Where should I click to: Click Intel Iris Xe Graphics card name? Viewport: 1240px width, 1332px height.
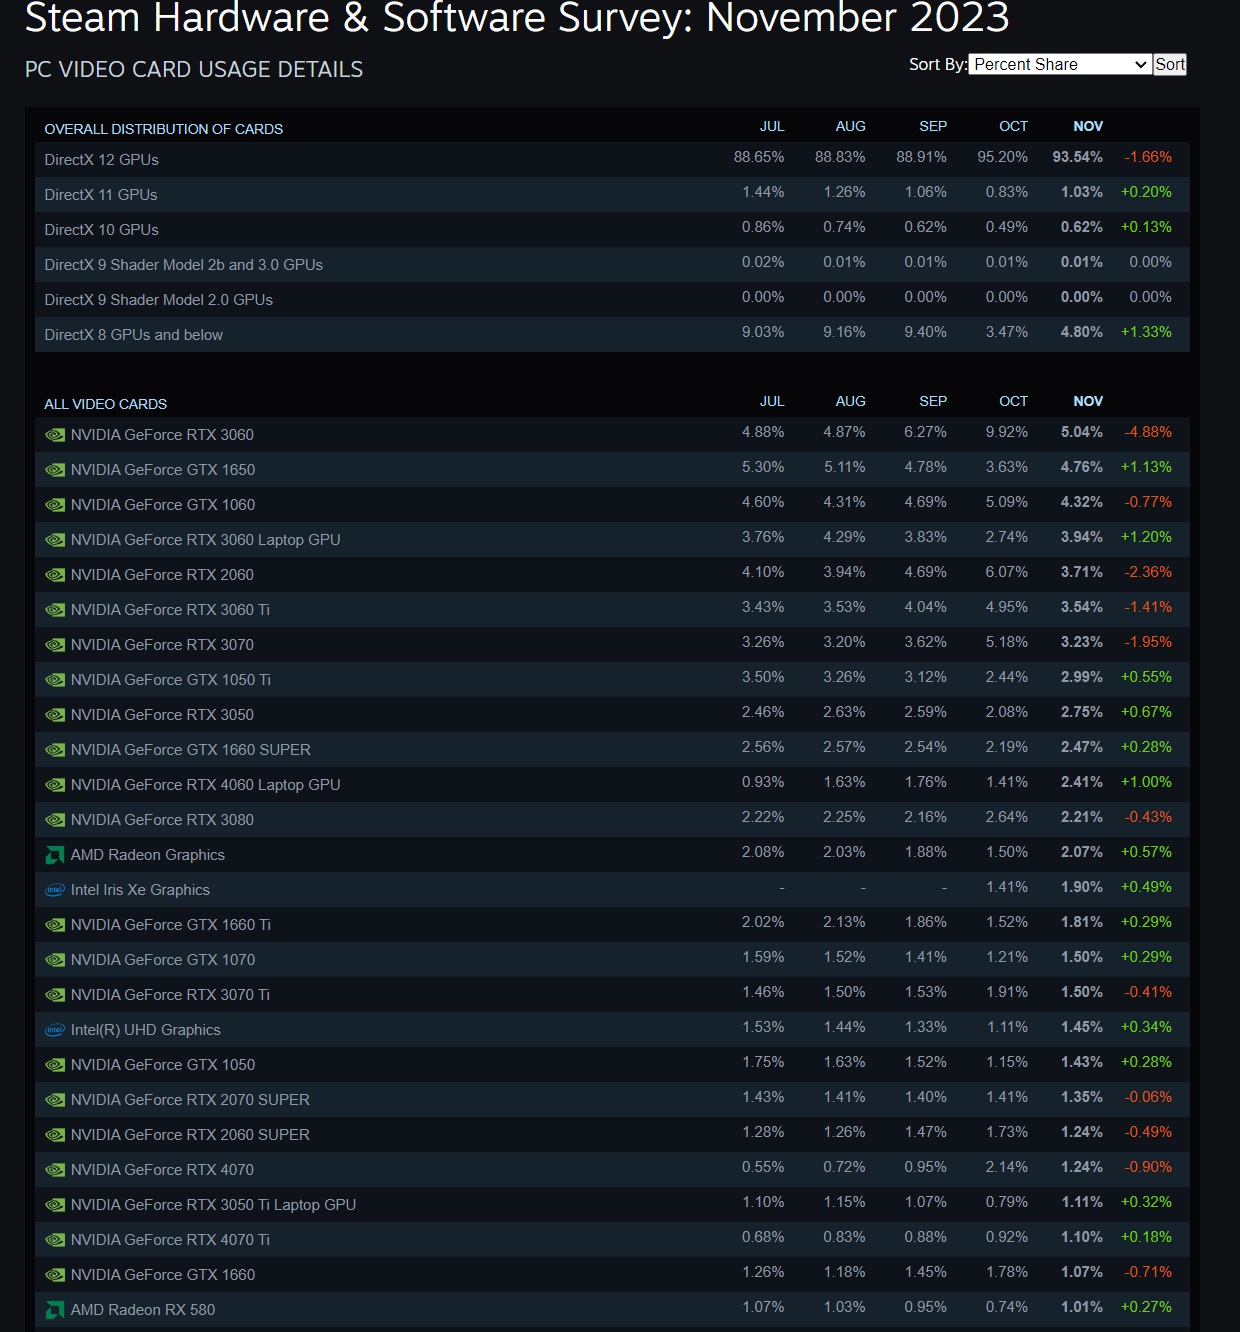click(x=140, y=890)
